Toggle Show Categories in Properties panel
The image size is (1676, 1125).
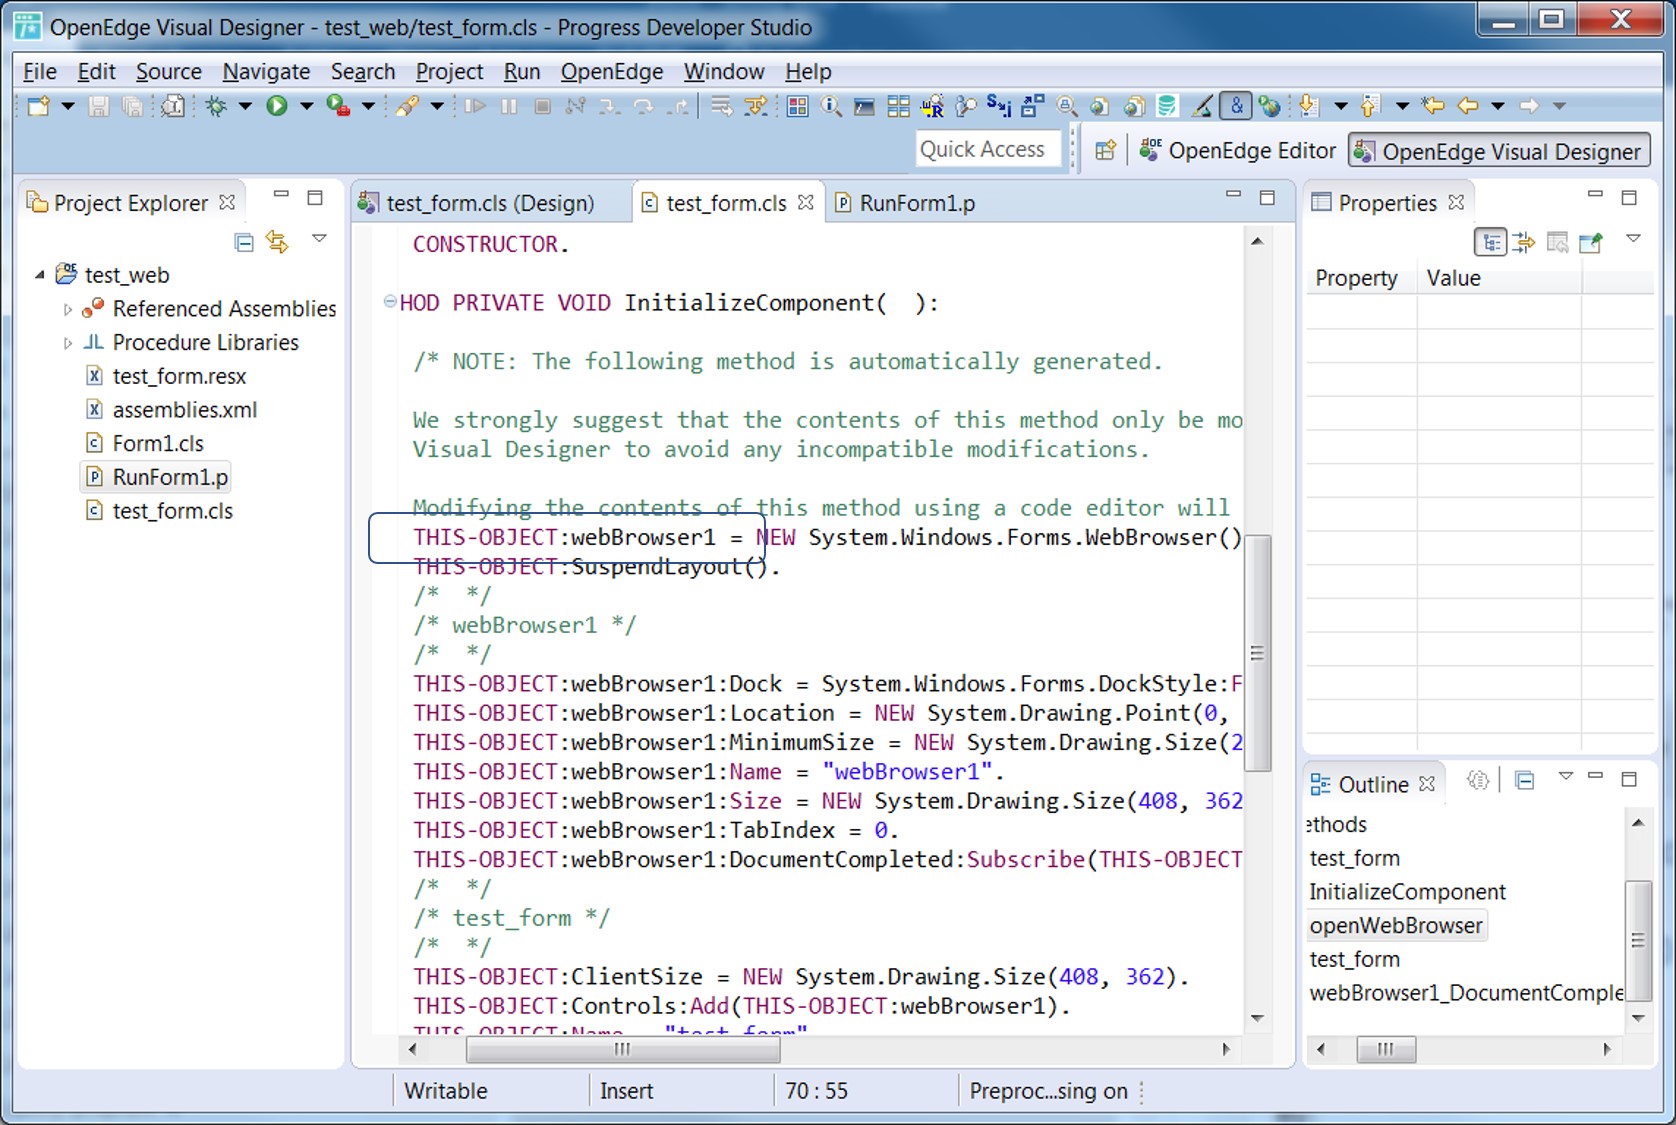(x=1490, y=242)
